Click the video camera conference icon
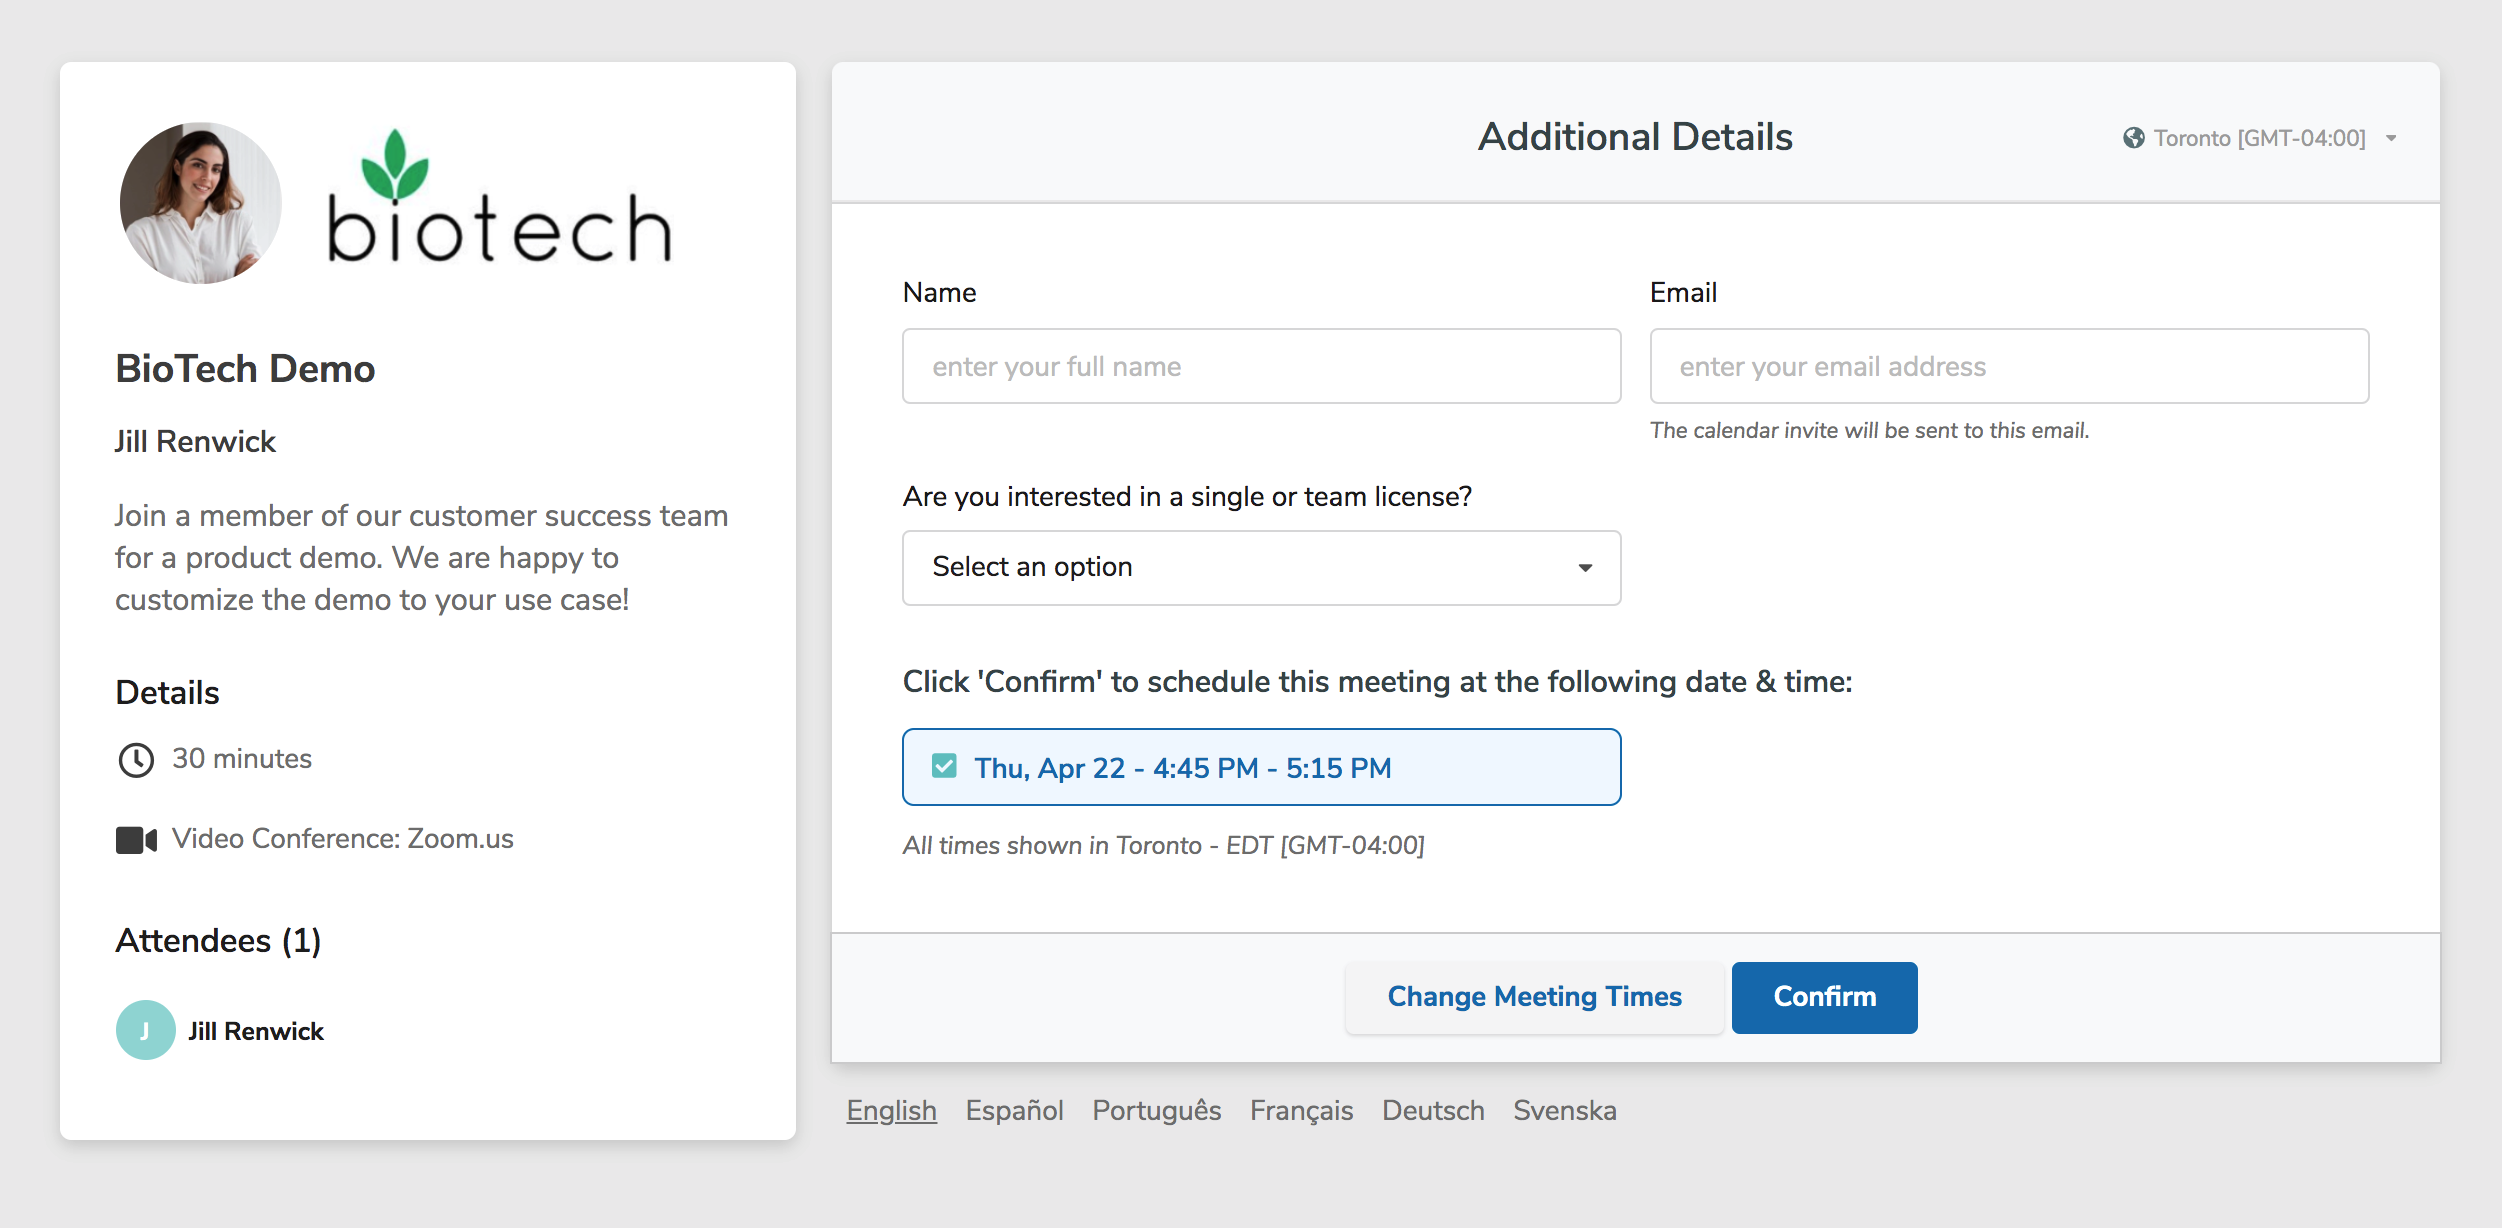This screenshot has height=1228, width=2502. point(136,840)
